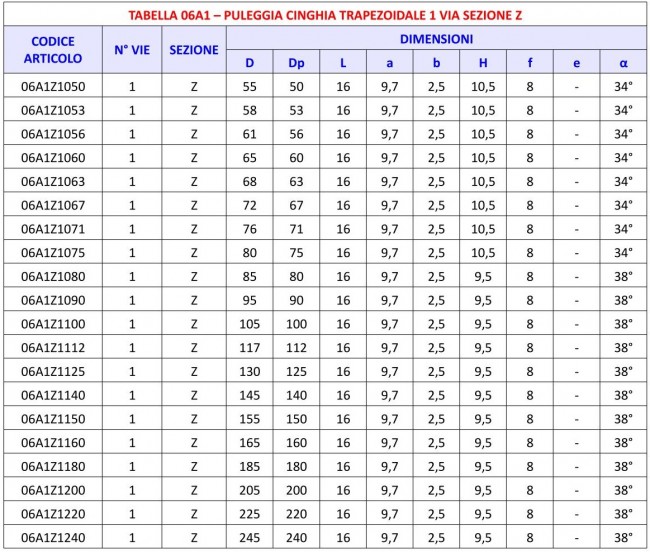
Task: Select article code 06A1Z1160
Action: coord(53,443)
